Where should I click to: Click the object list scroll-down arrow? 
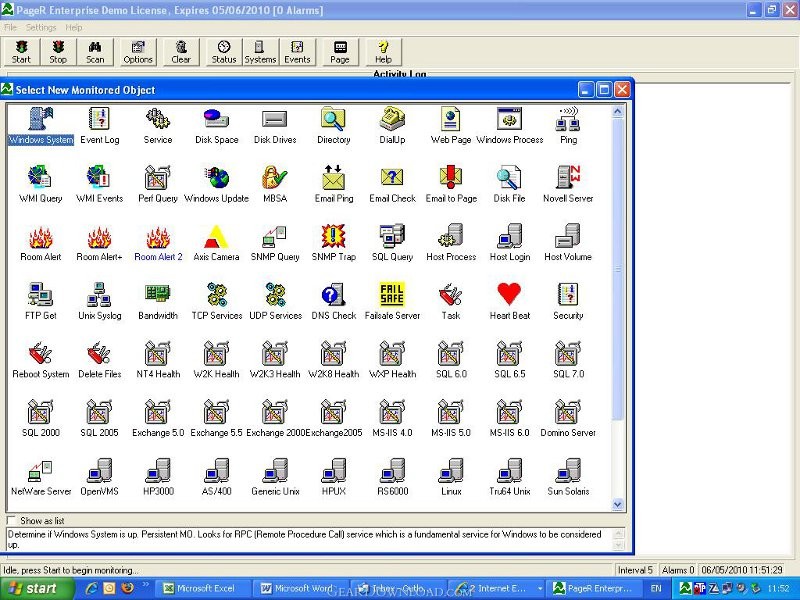tap(617, 504)
